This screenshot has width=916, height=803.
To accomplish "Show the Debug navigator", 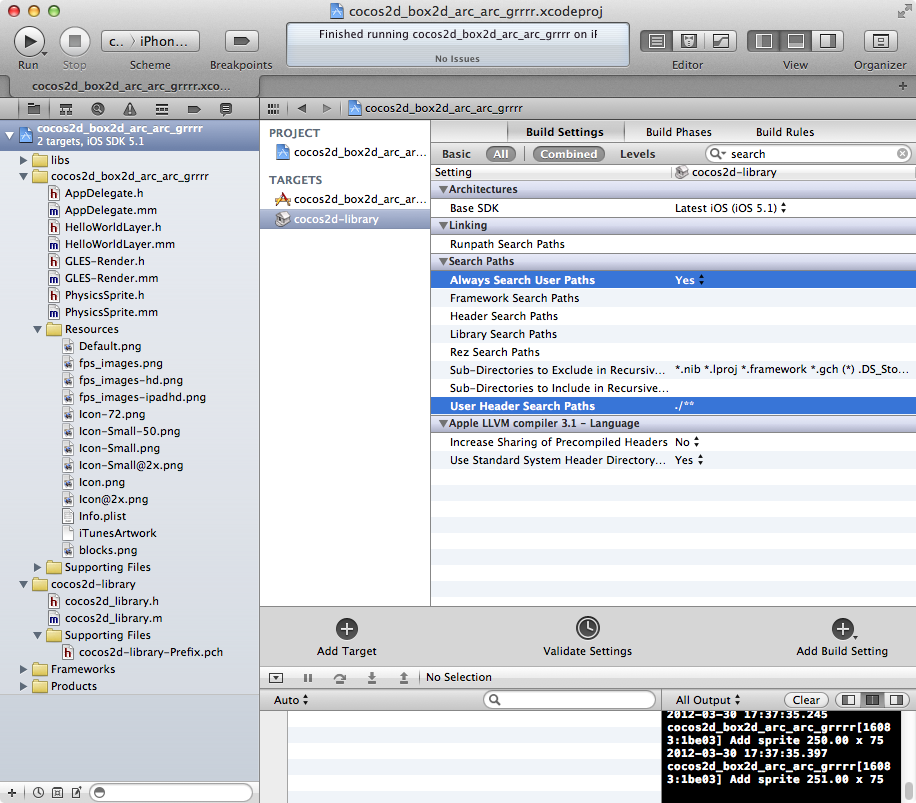I will pyautogui.click(x=162, y=109).
